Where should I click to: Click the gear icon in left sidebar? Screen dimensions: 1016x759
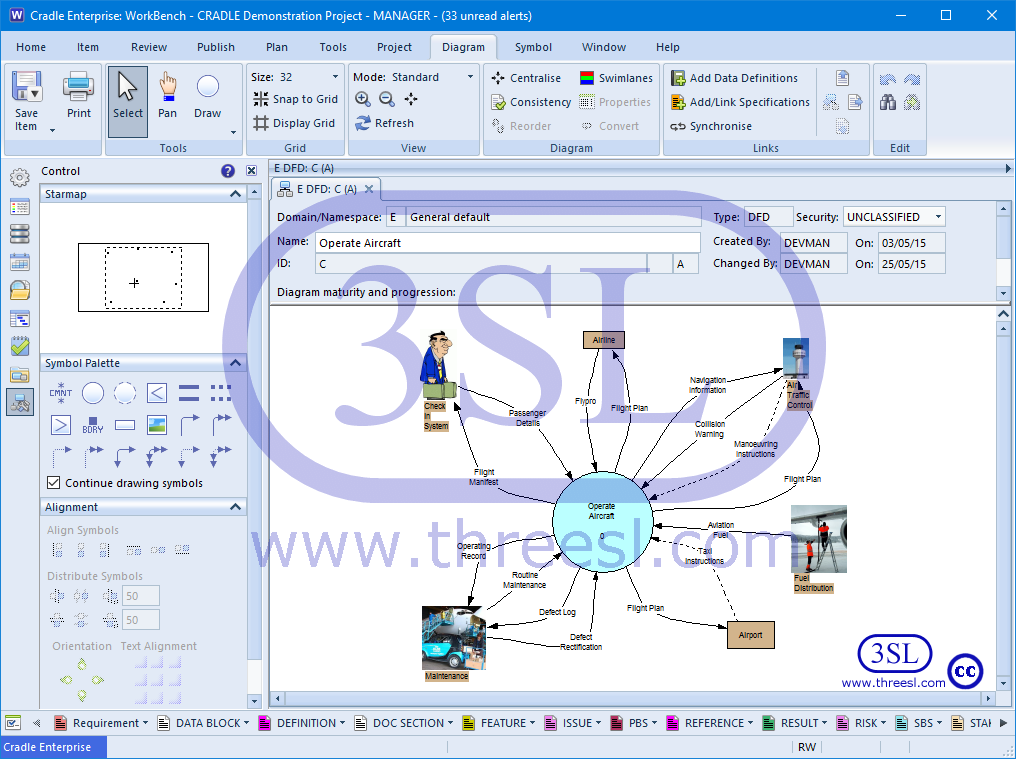click(20, 178)
